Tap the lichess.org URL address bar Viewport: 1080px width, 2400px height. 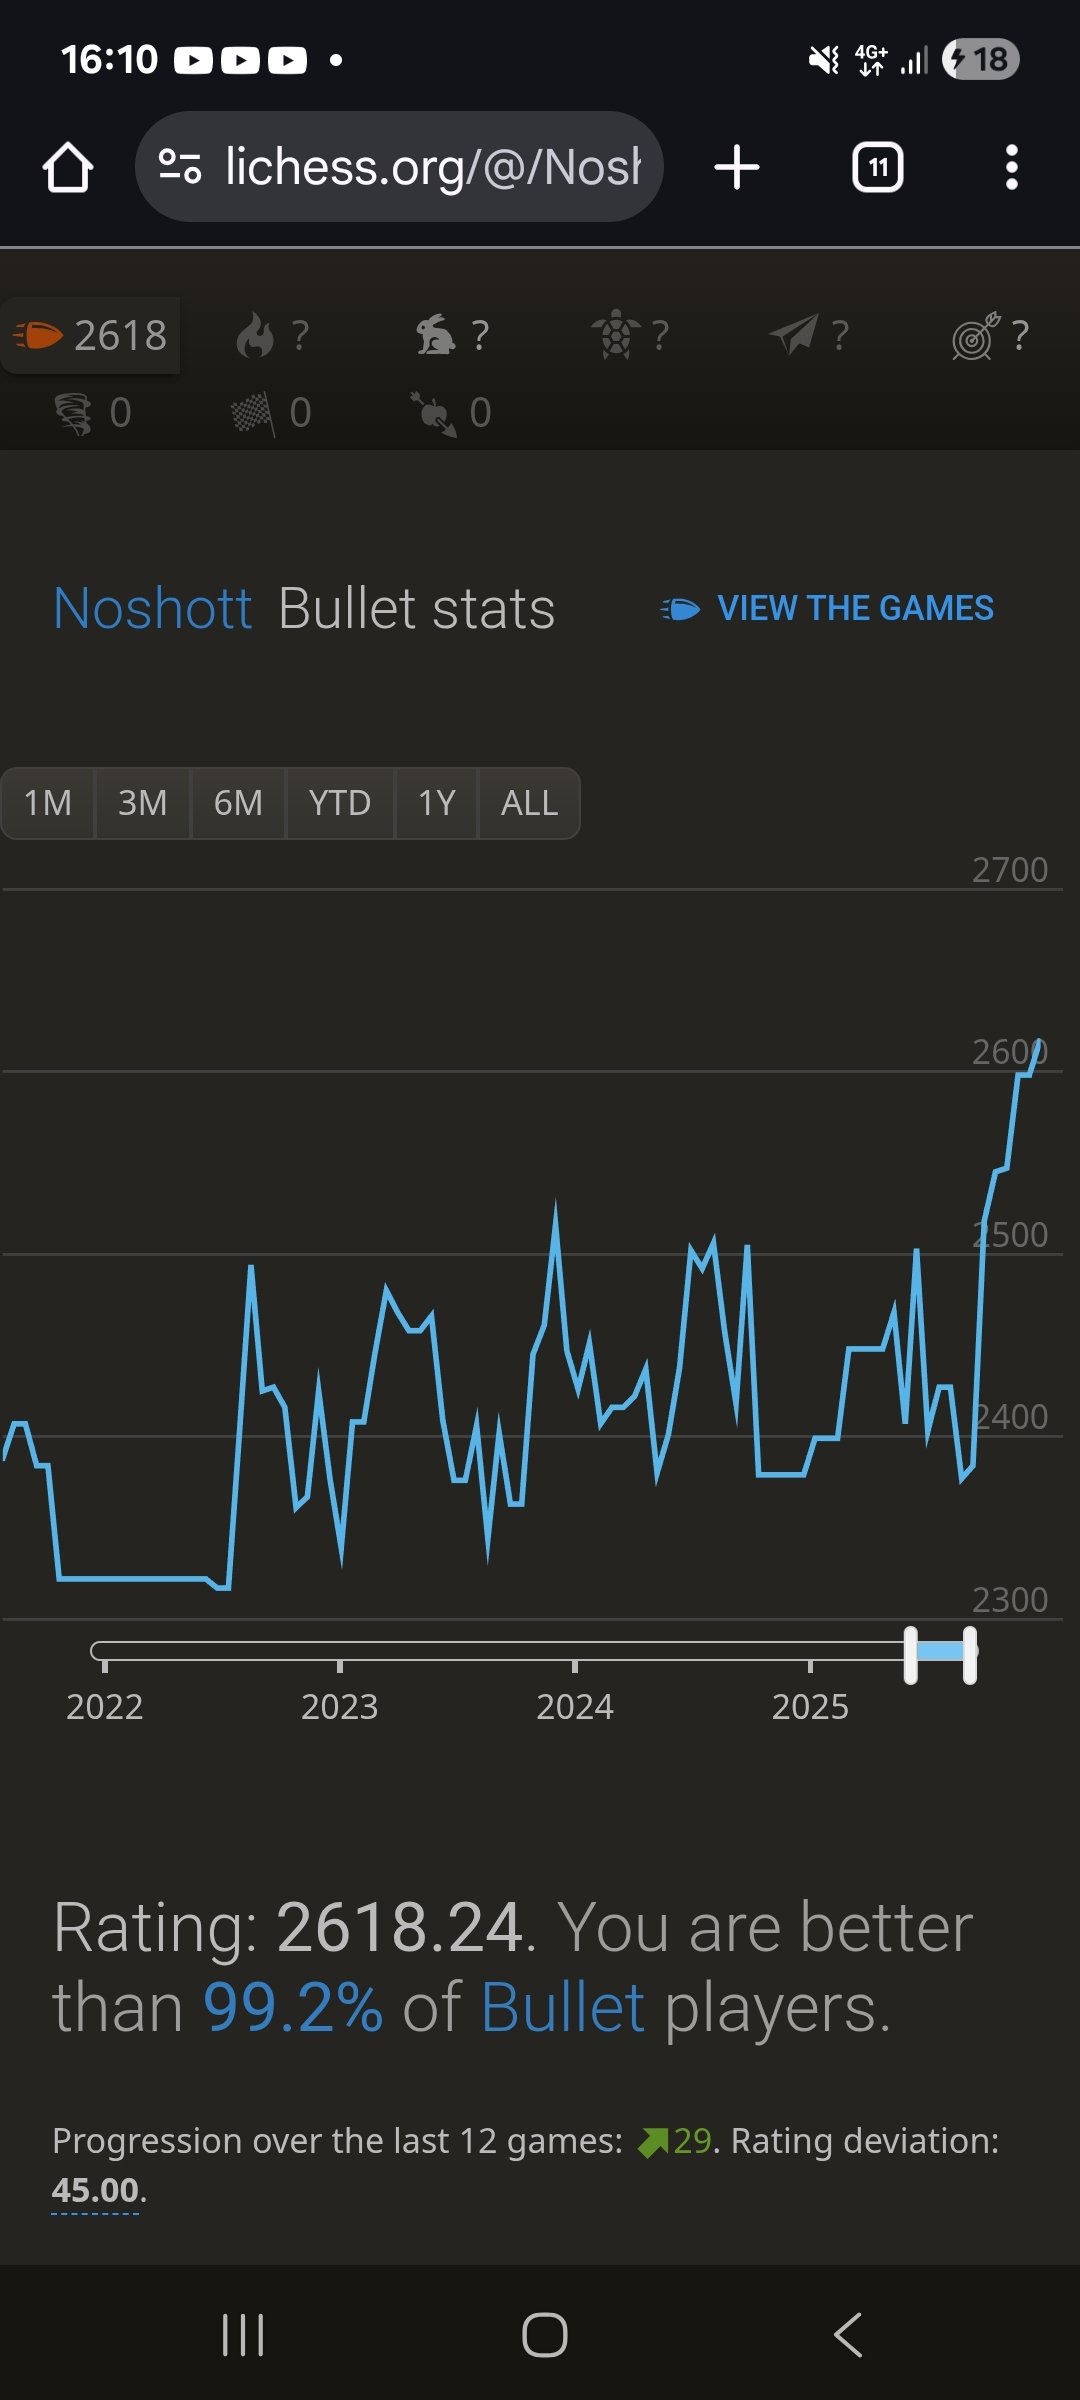click(x=400, y=167)
